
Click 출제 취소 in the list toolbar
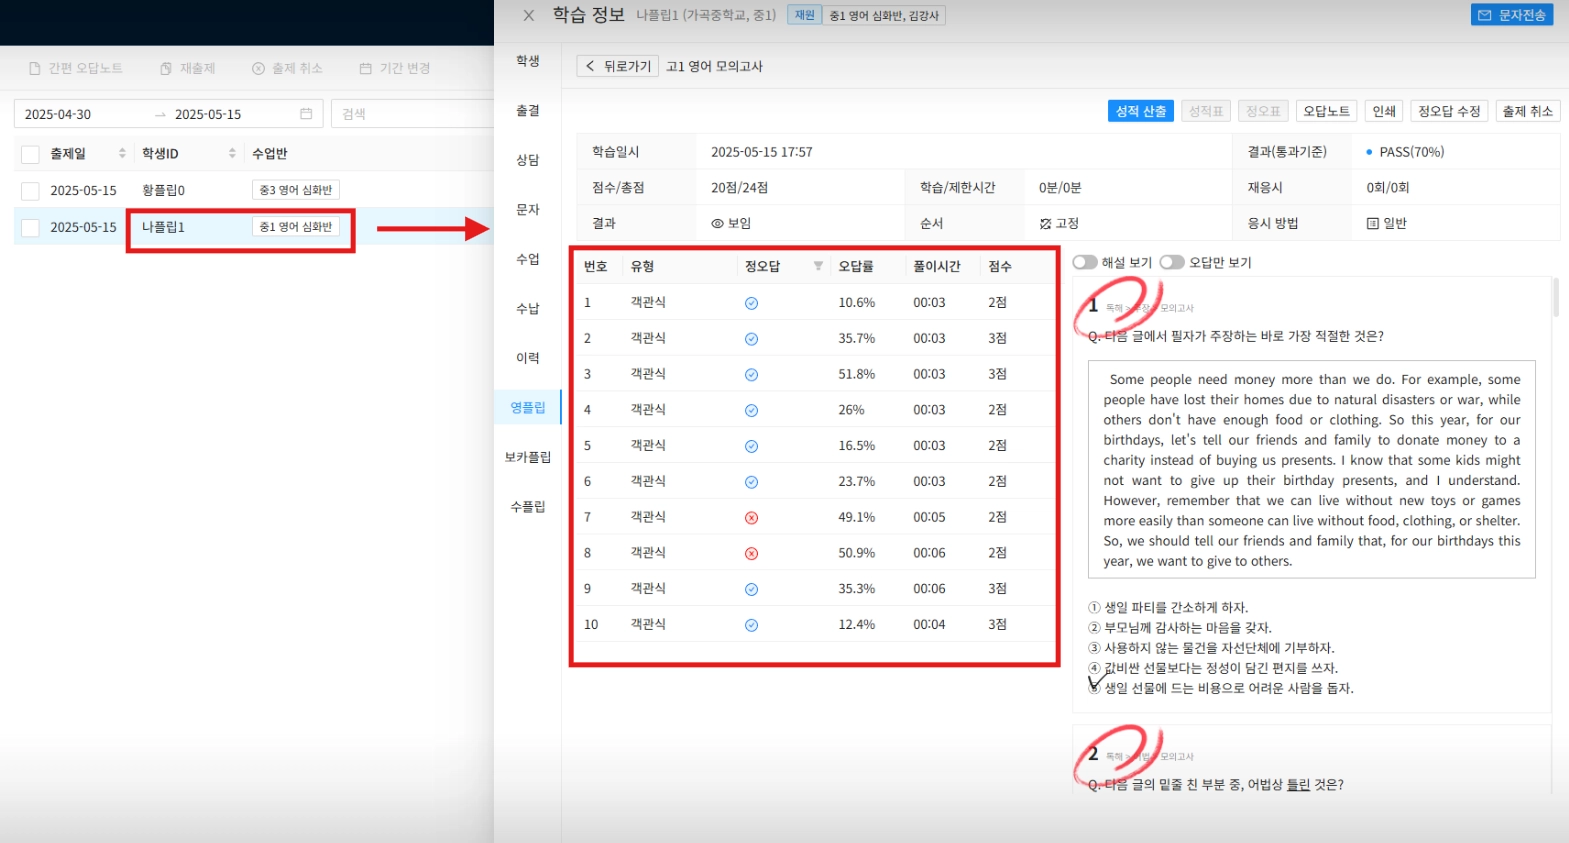[x=287, y=68]
